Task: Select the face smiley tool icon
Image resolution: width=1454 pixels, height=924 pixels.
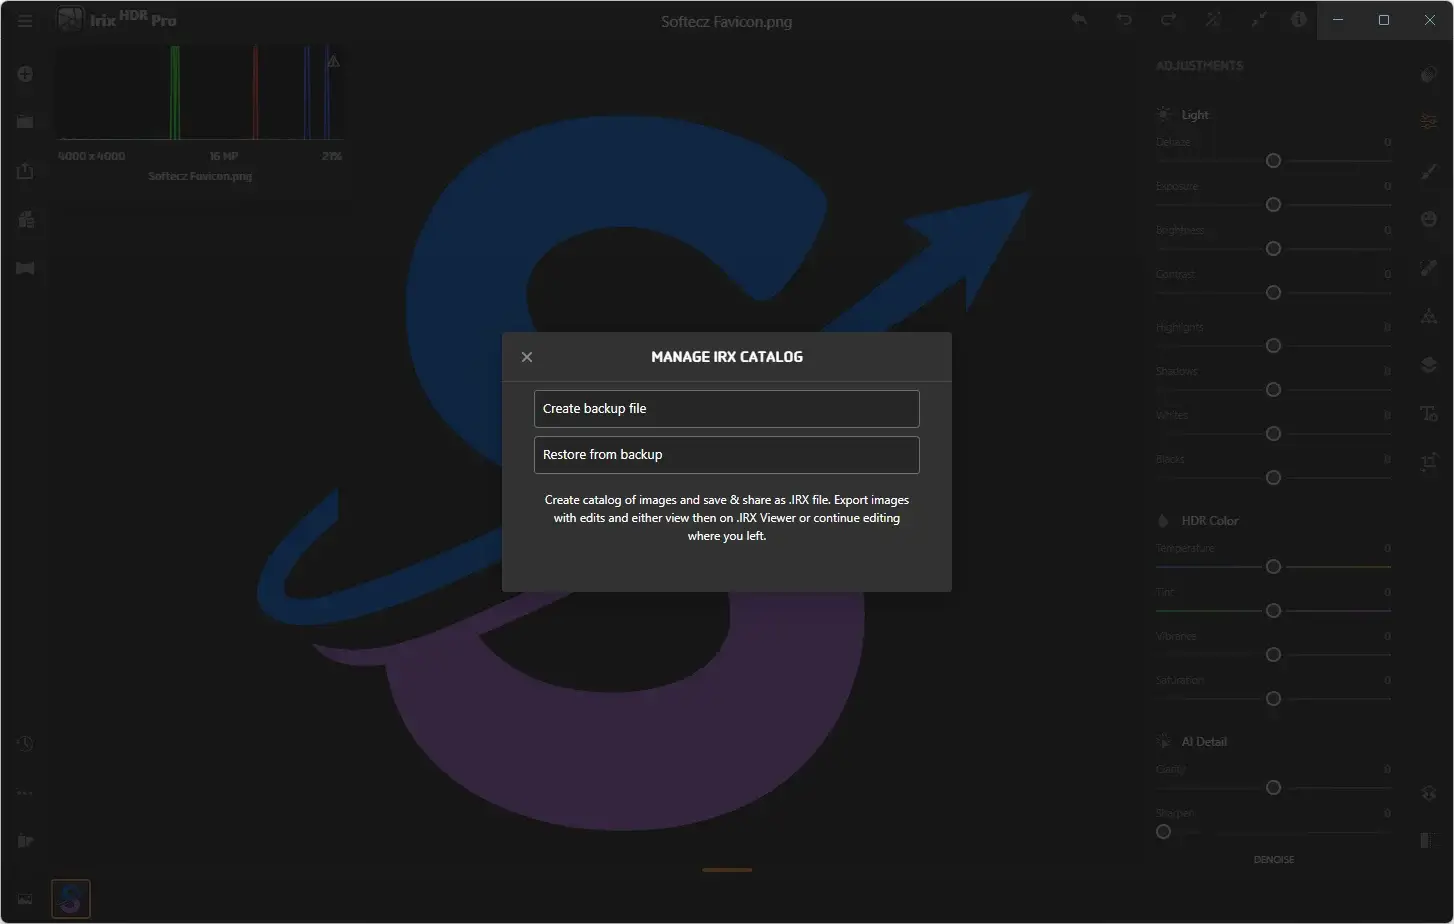Action: point(1429,219)
